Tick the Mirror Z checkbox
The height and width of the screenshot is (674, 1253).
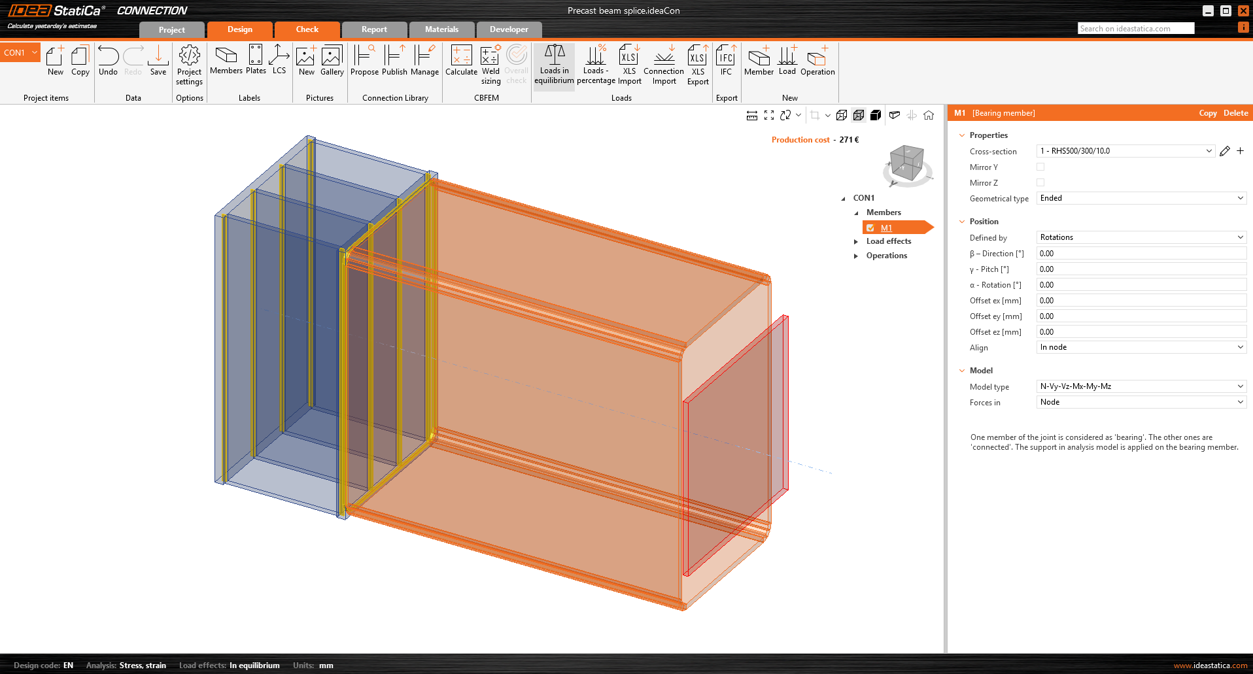(1041, 183)
